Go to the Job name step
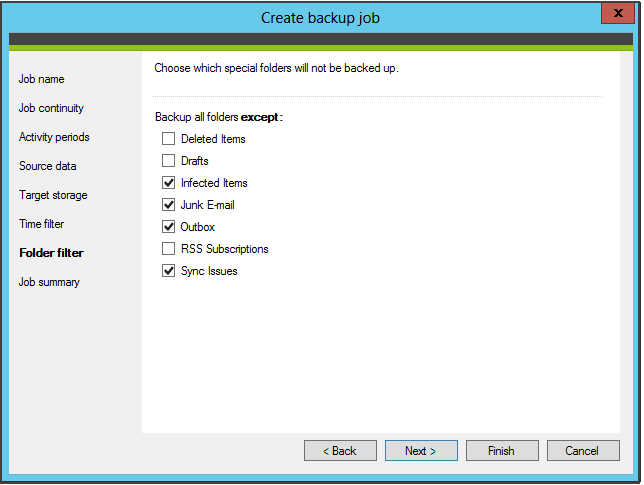The width and height of the screenshot is (644, 485). 41,79
